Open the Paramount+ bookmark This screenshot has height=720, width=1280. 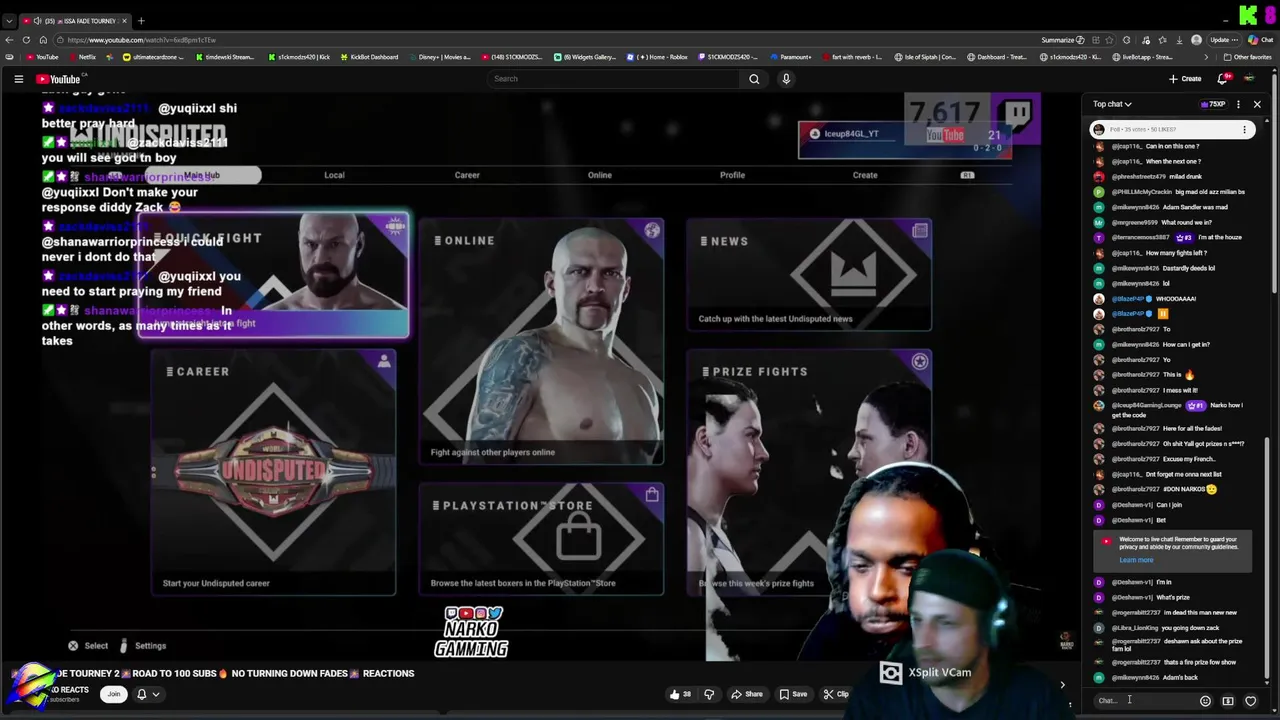click(790, 57)
